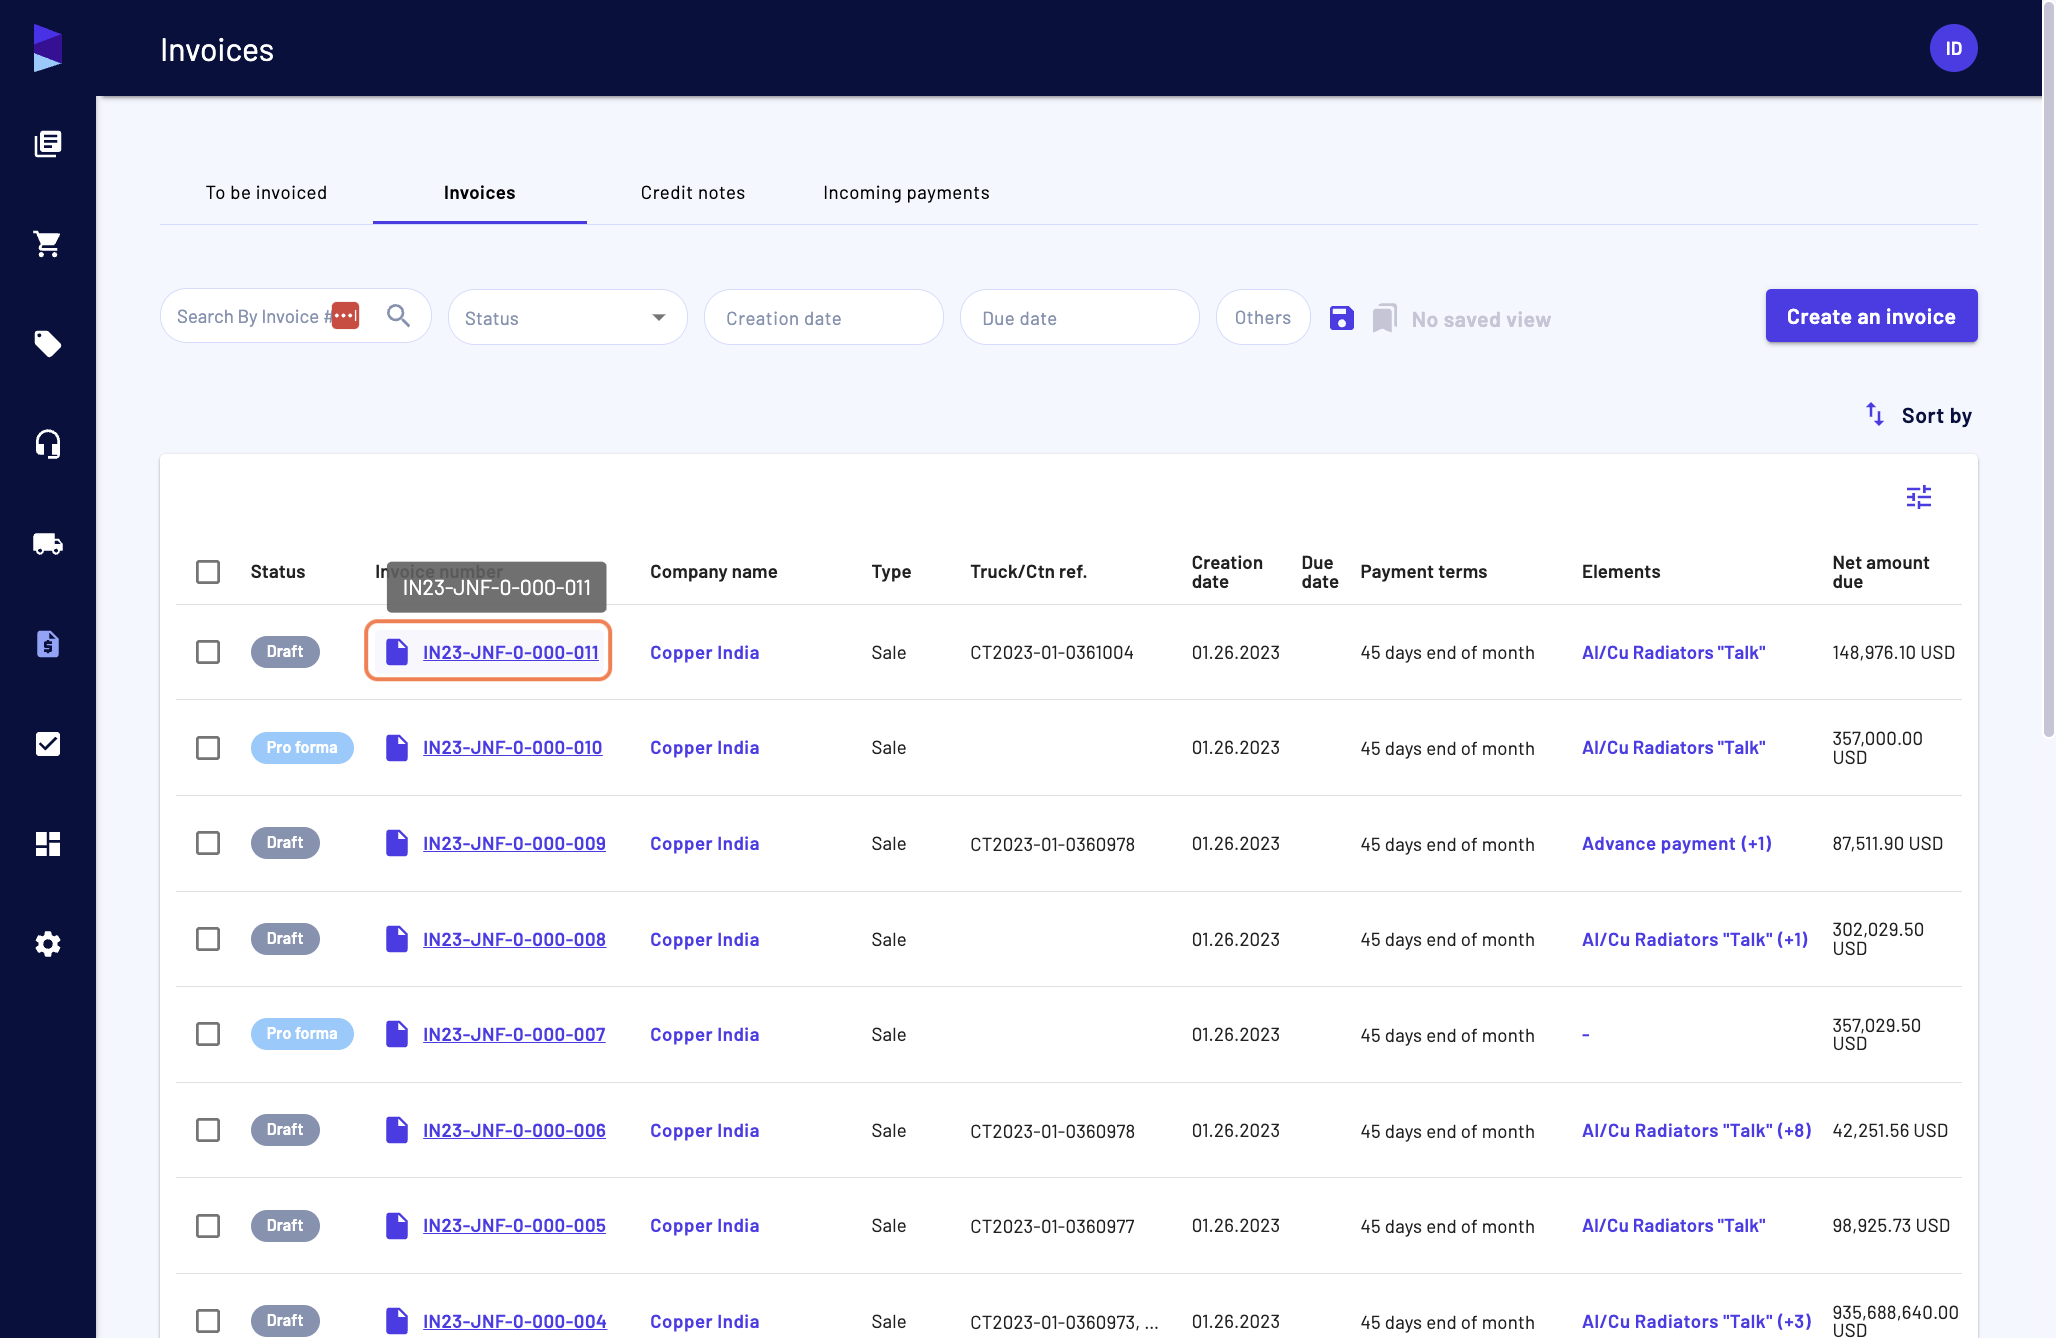Click the app logo in sidebar

click(47, 48)
